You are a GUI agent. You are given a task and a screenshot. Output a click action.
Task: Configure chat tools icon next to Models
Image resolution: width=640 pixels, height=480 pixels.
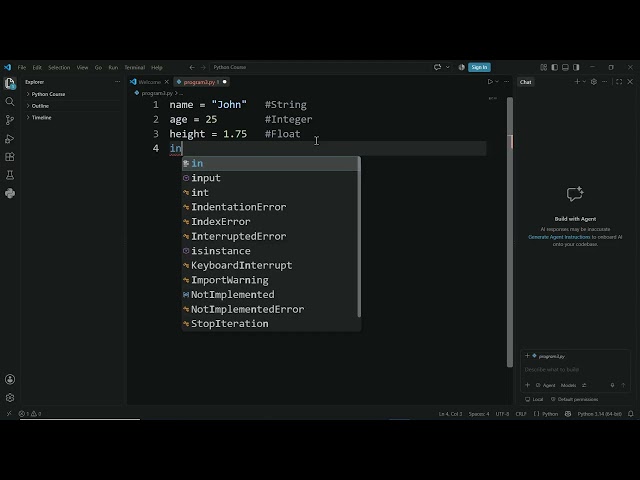tap(584, 385)
